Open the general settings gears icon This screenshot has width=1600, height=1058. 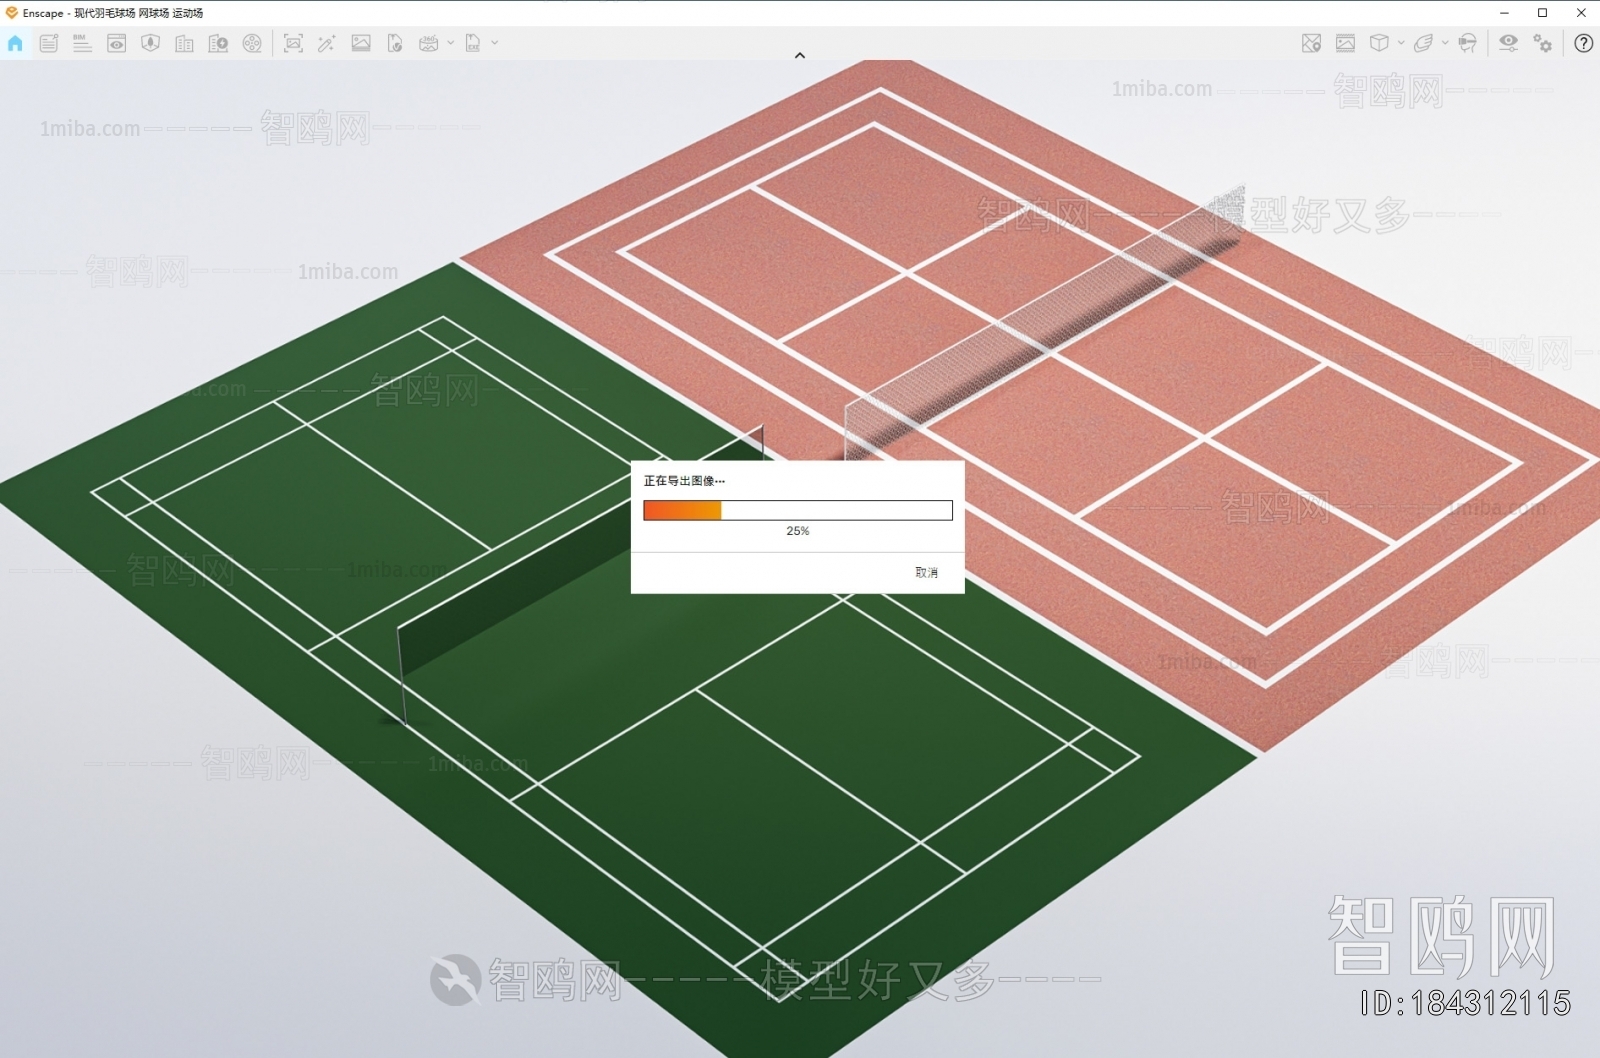1543,43
